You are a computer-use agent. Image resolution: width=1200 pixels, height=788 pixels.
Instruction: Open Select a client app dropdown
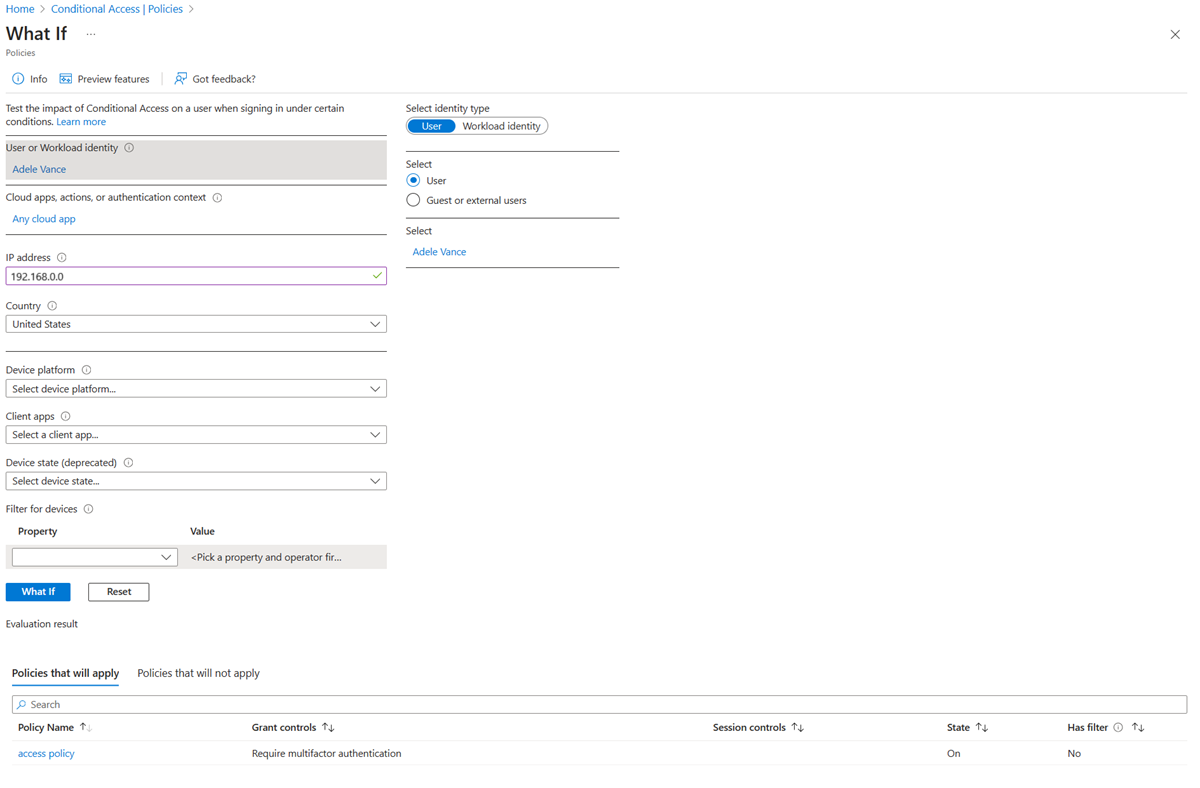tap(196, 435)
